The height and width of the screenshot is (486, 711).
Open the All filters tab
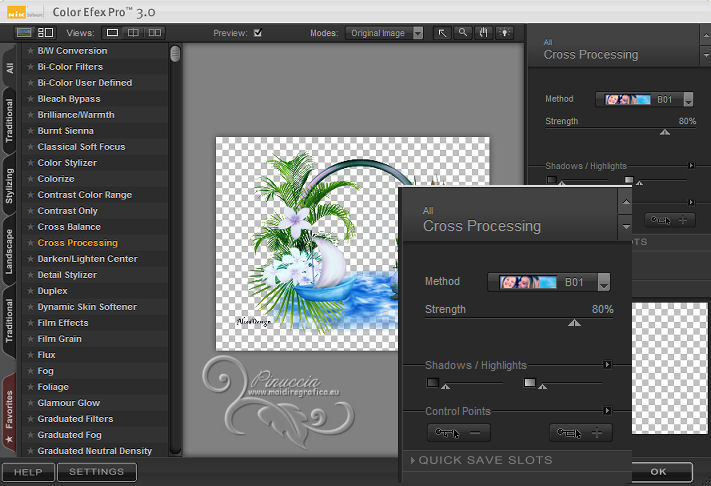point(10,68)
